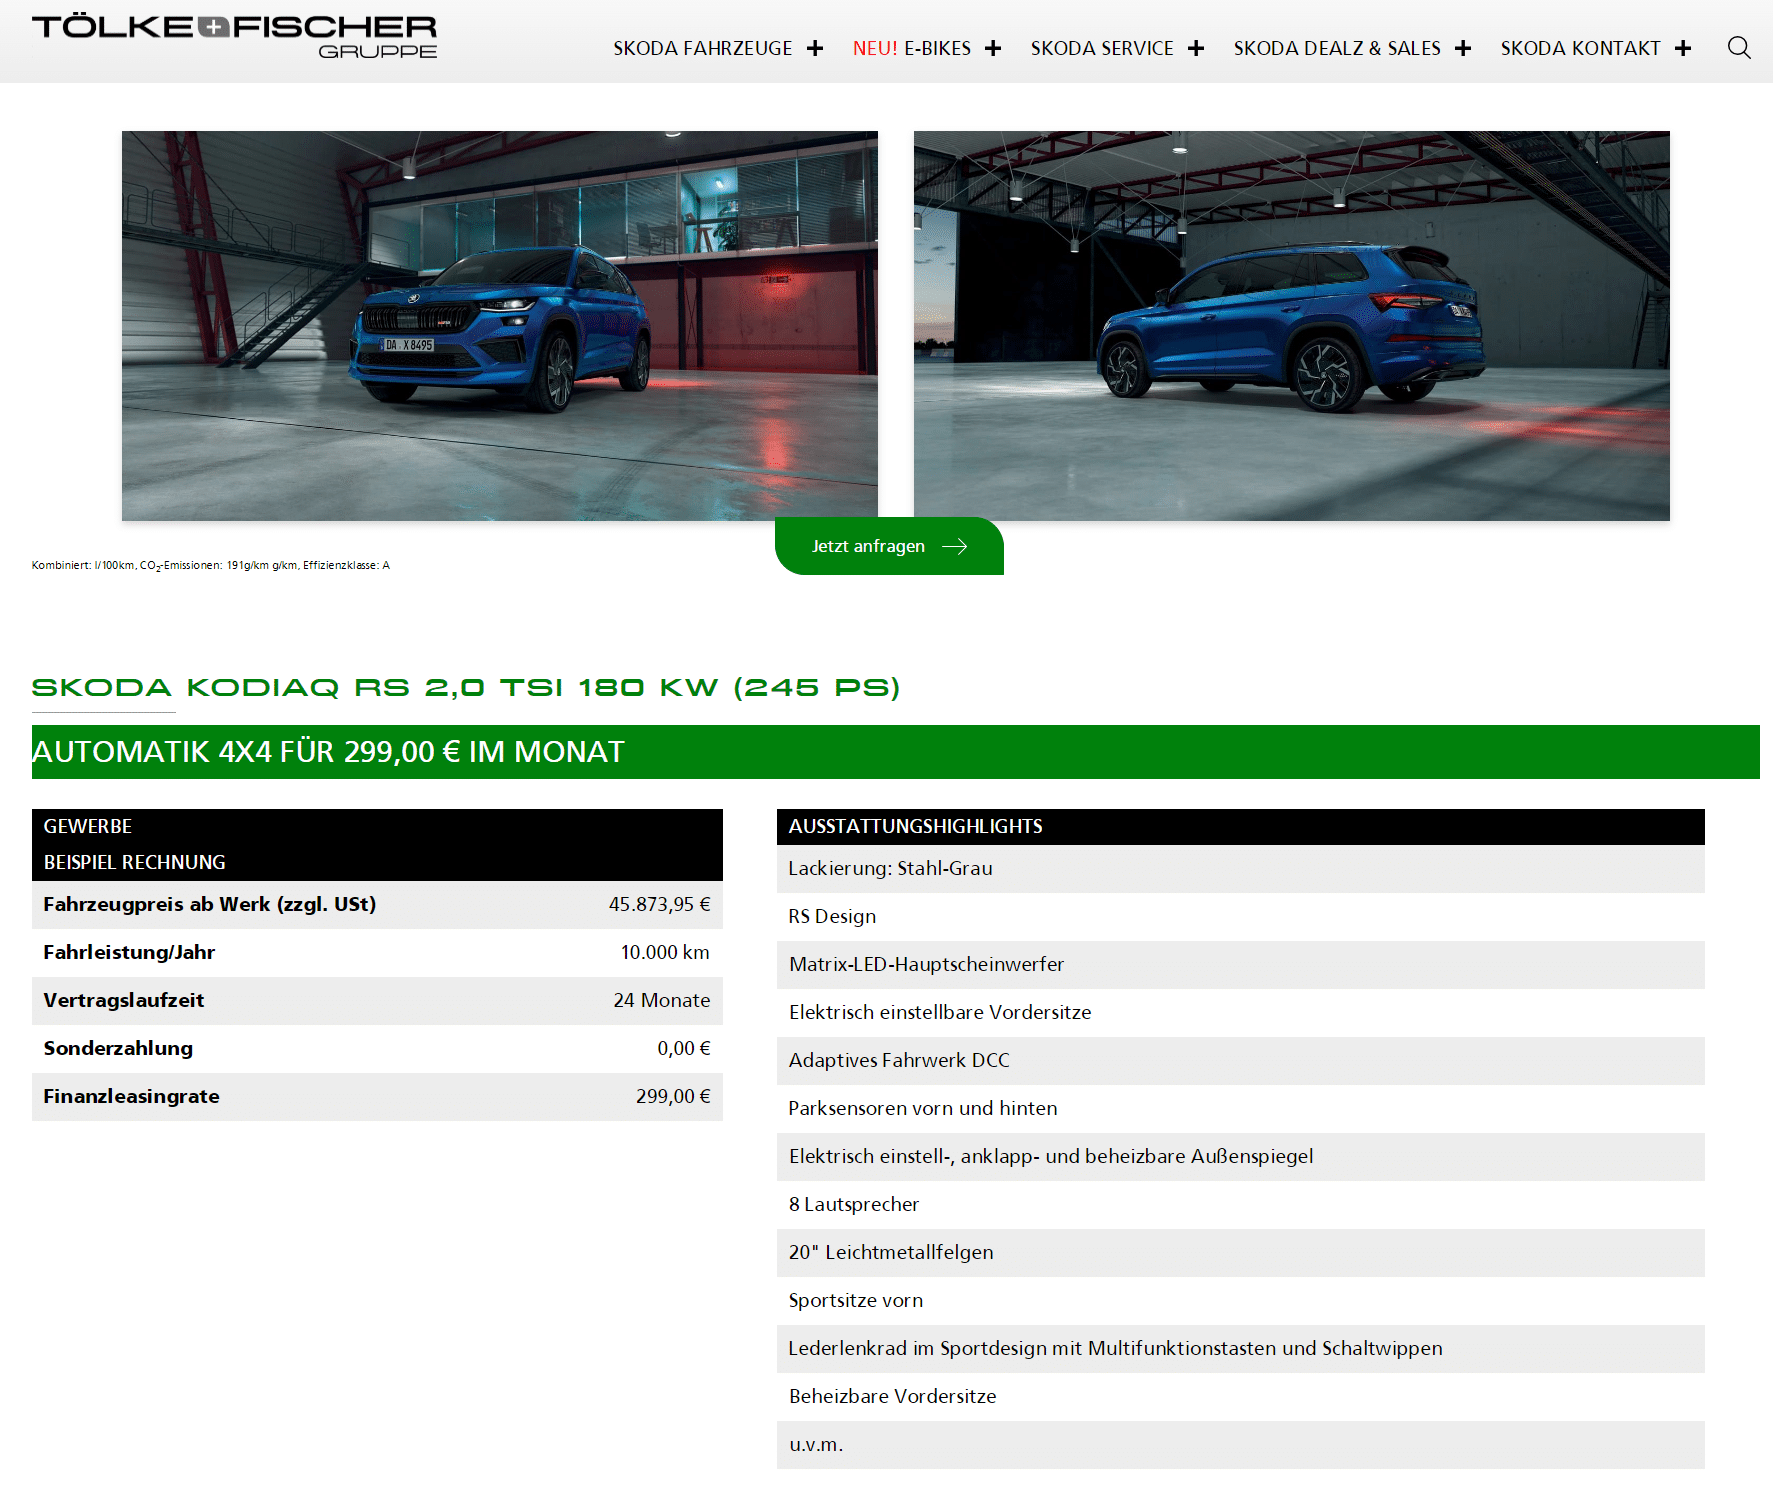Click the Tölke & Fischer Gruppe logo
The width and height of the screenshot is (1773, 1486).
pos(235,37)
